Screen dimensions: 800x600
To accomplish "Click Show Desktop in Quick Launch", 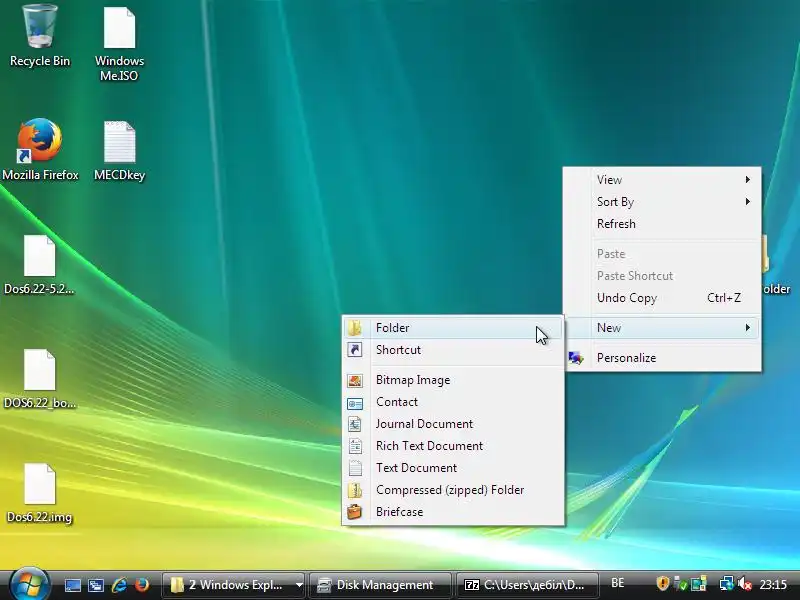I will pos(72,585).
